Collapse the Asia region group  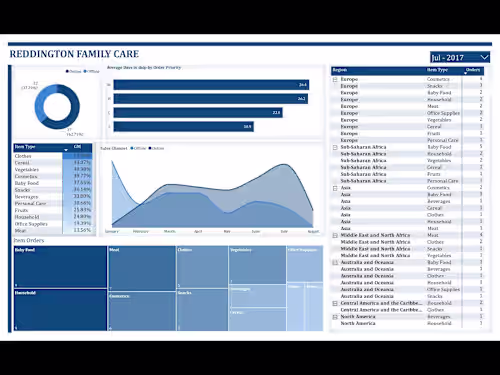(x=335, y=188)
